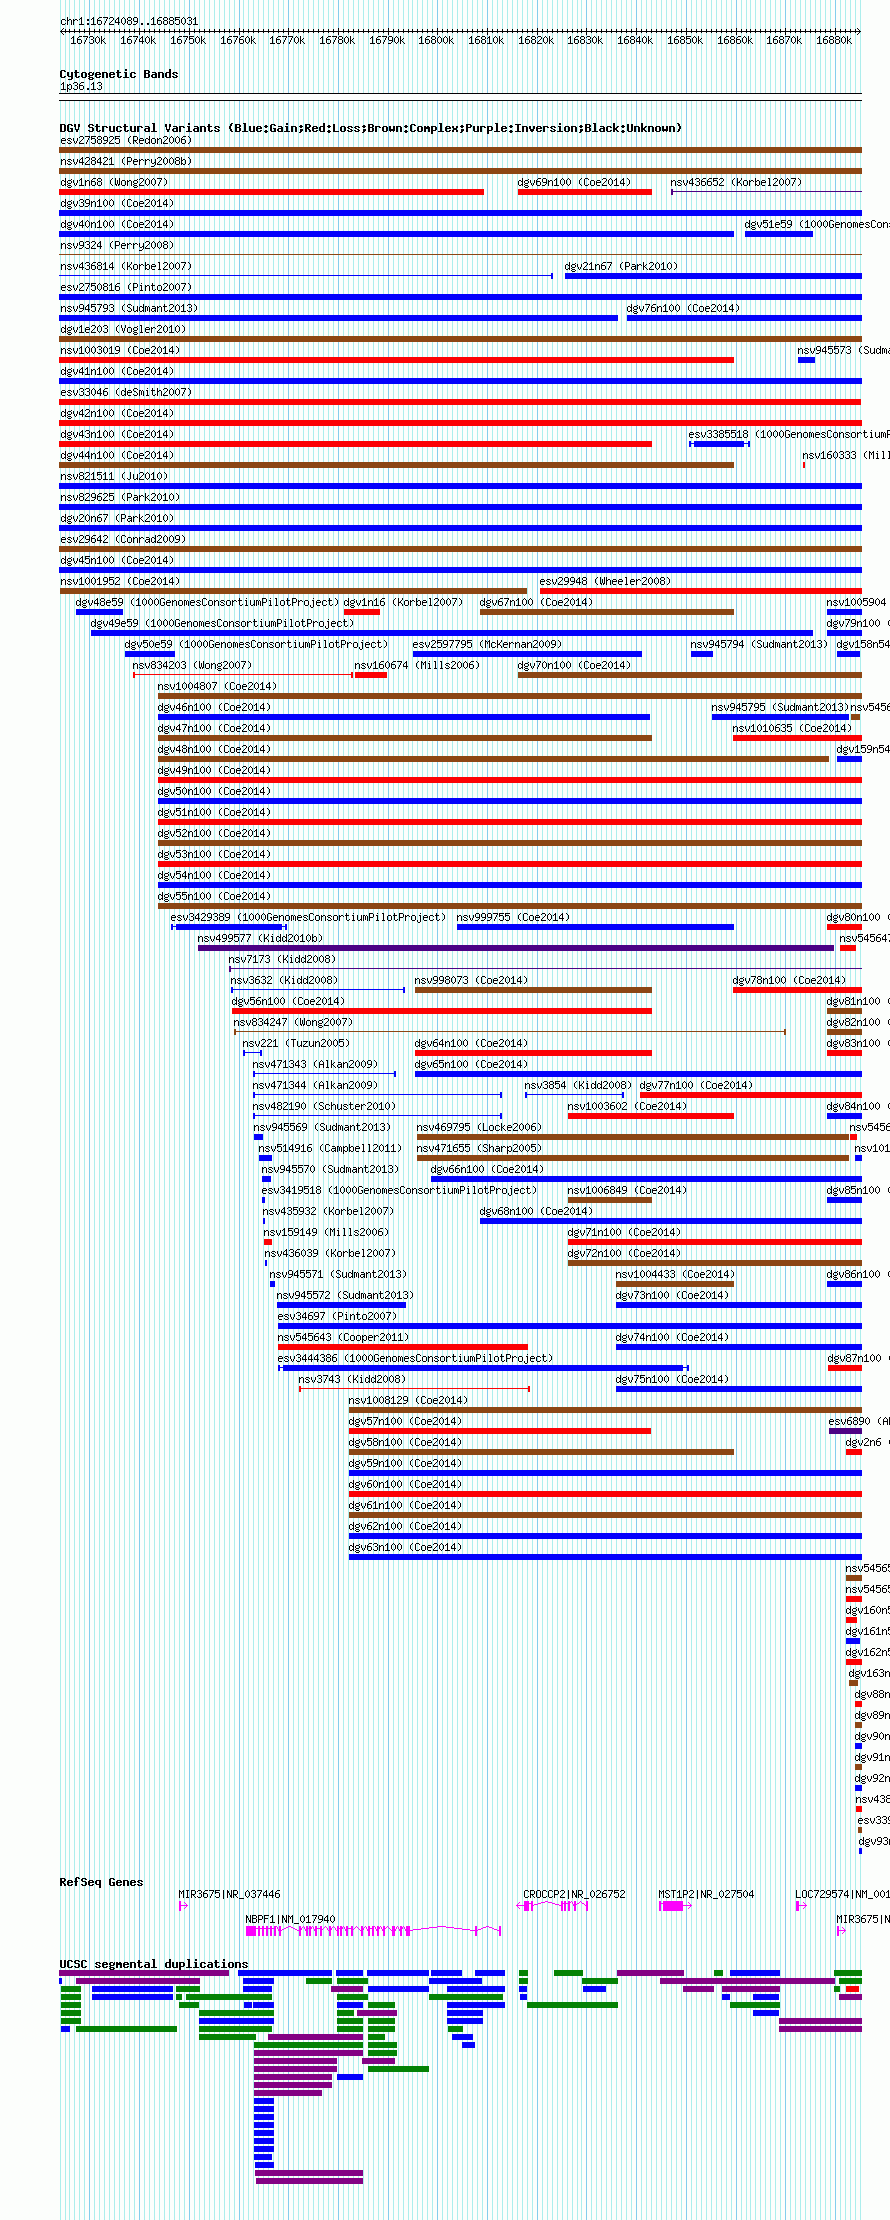Click nsv482190 (Schuster2010) label

(324, 1107)
